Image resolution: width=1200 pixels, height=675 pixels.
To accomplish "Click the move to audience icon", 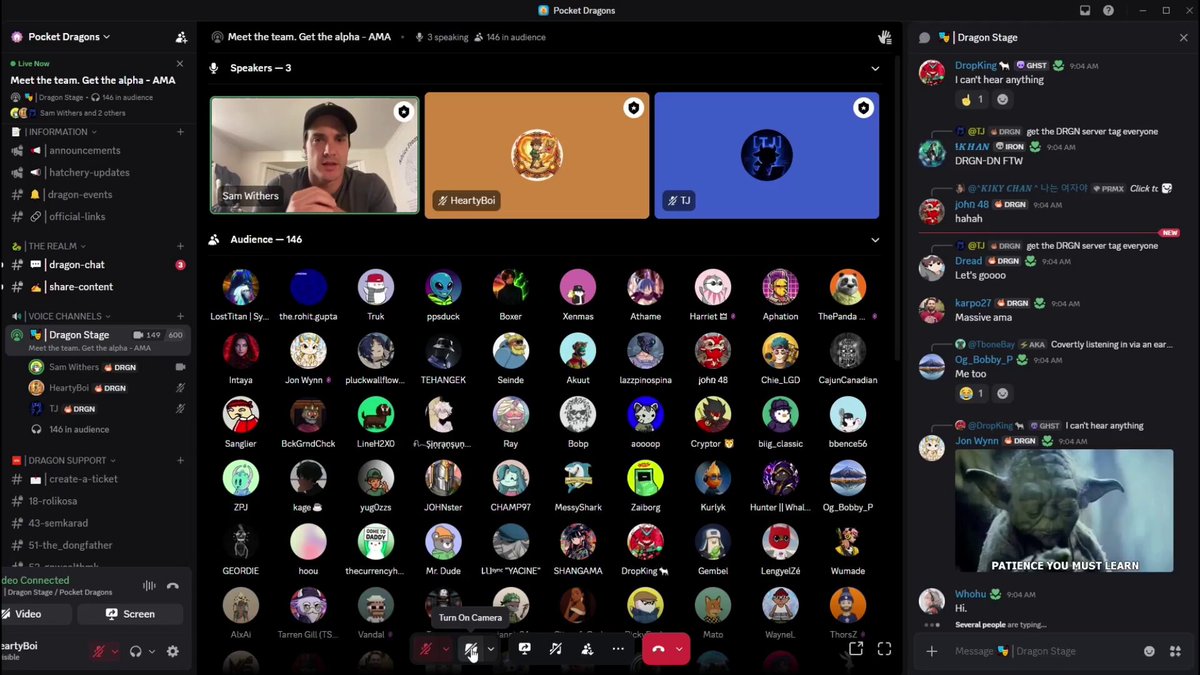I will [x=587, y=649].
